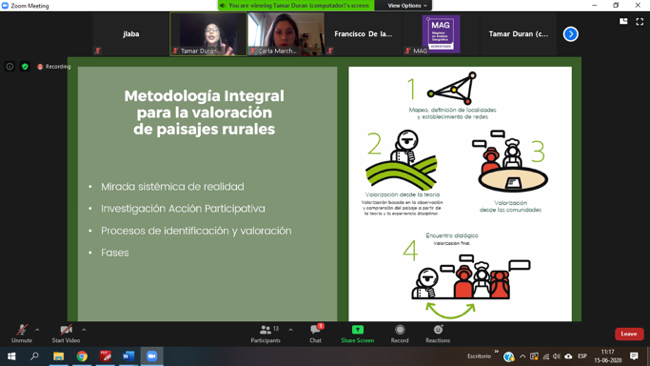Unmute the microphone

click(x=22, y=334)
